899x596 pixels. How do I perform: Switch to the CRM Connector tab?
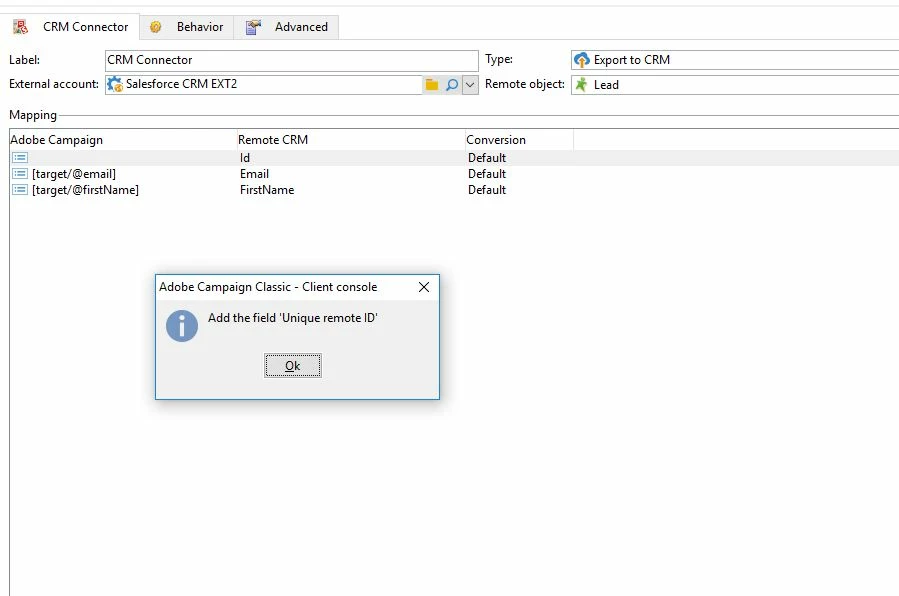pos(71,27)
